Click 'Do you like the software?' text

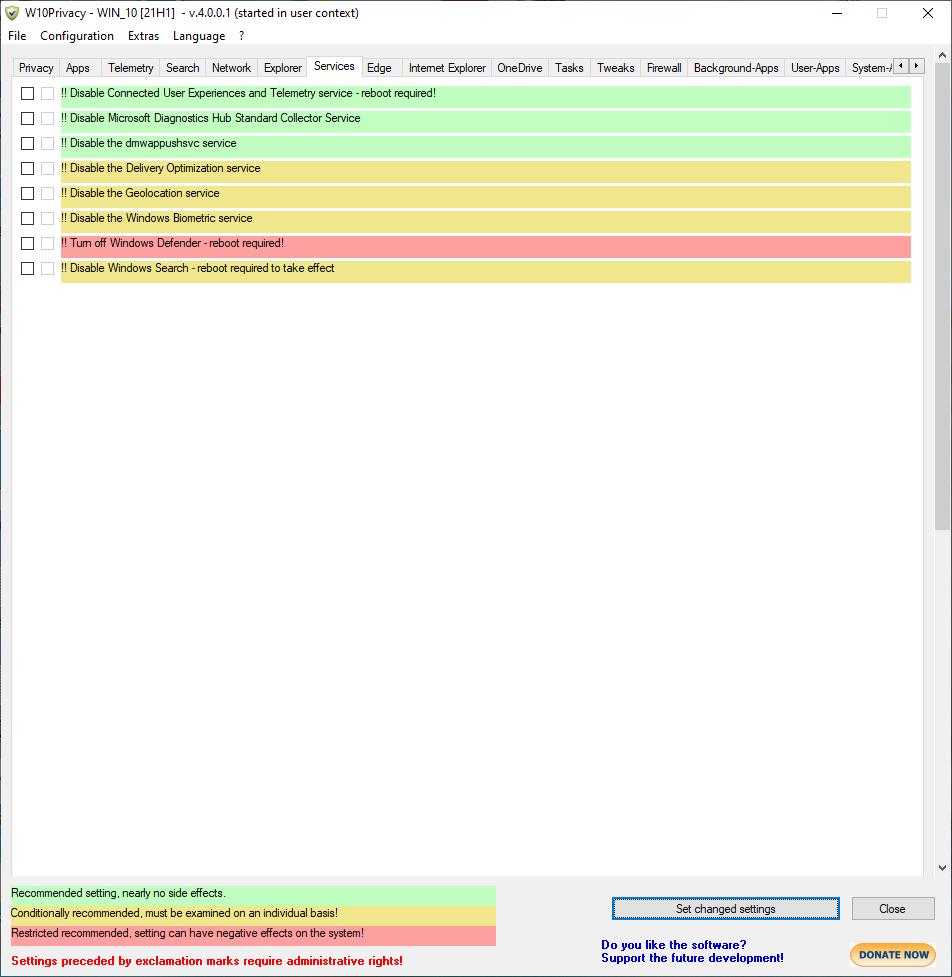(674, 945)
